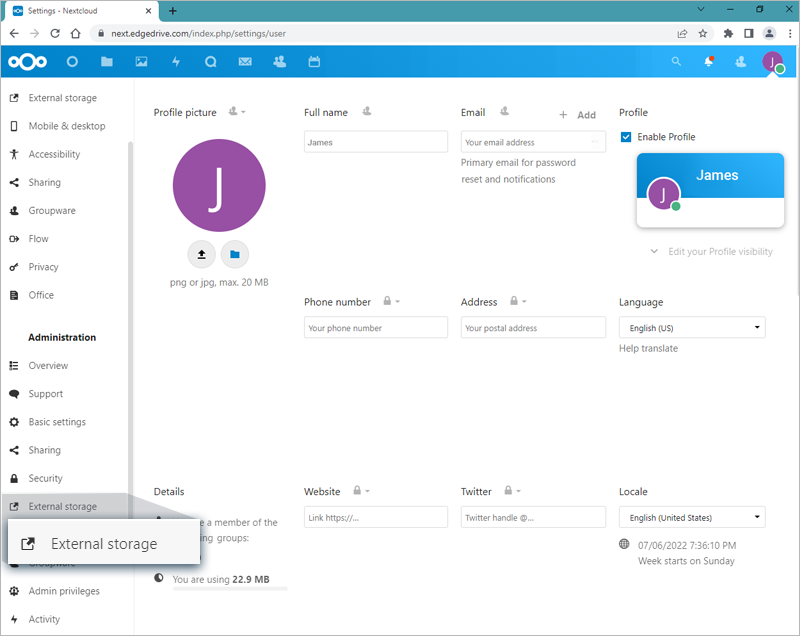Open the user avatar menu in header

[773, 62]
